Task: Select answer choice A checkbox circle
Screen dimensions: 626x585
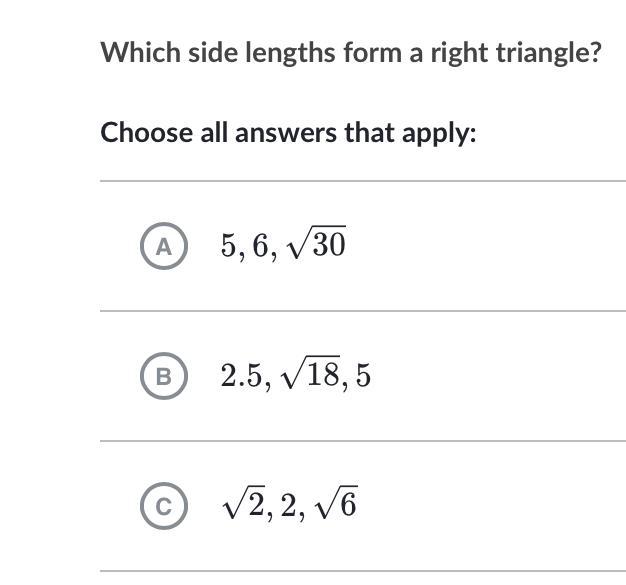Action: [164, 246]
